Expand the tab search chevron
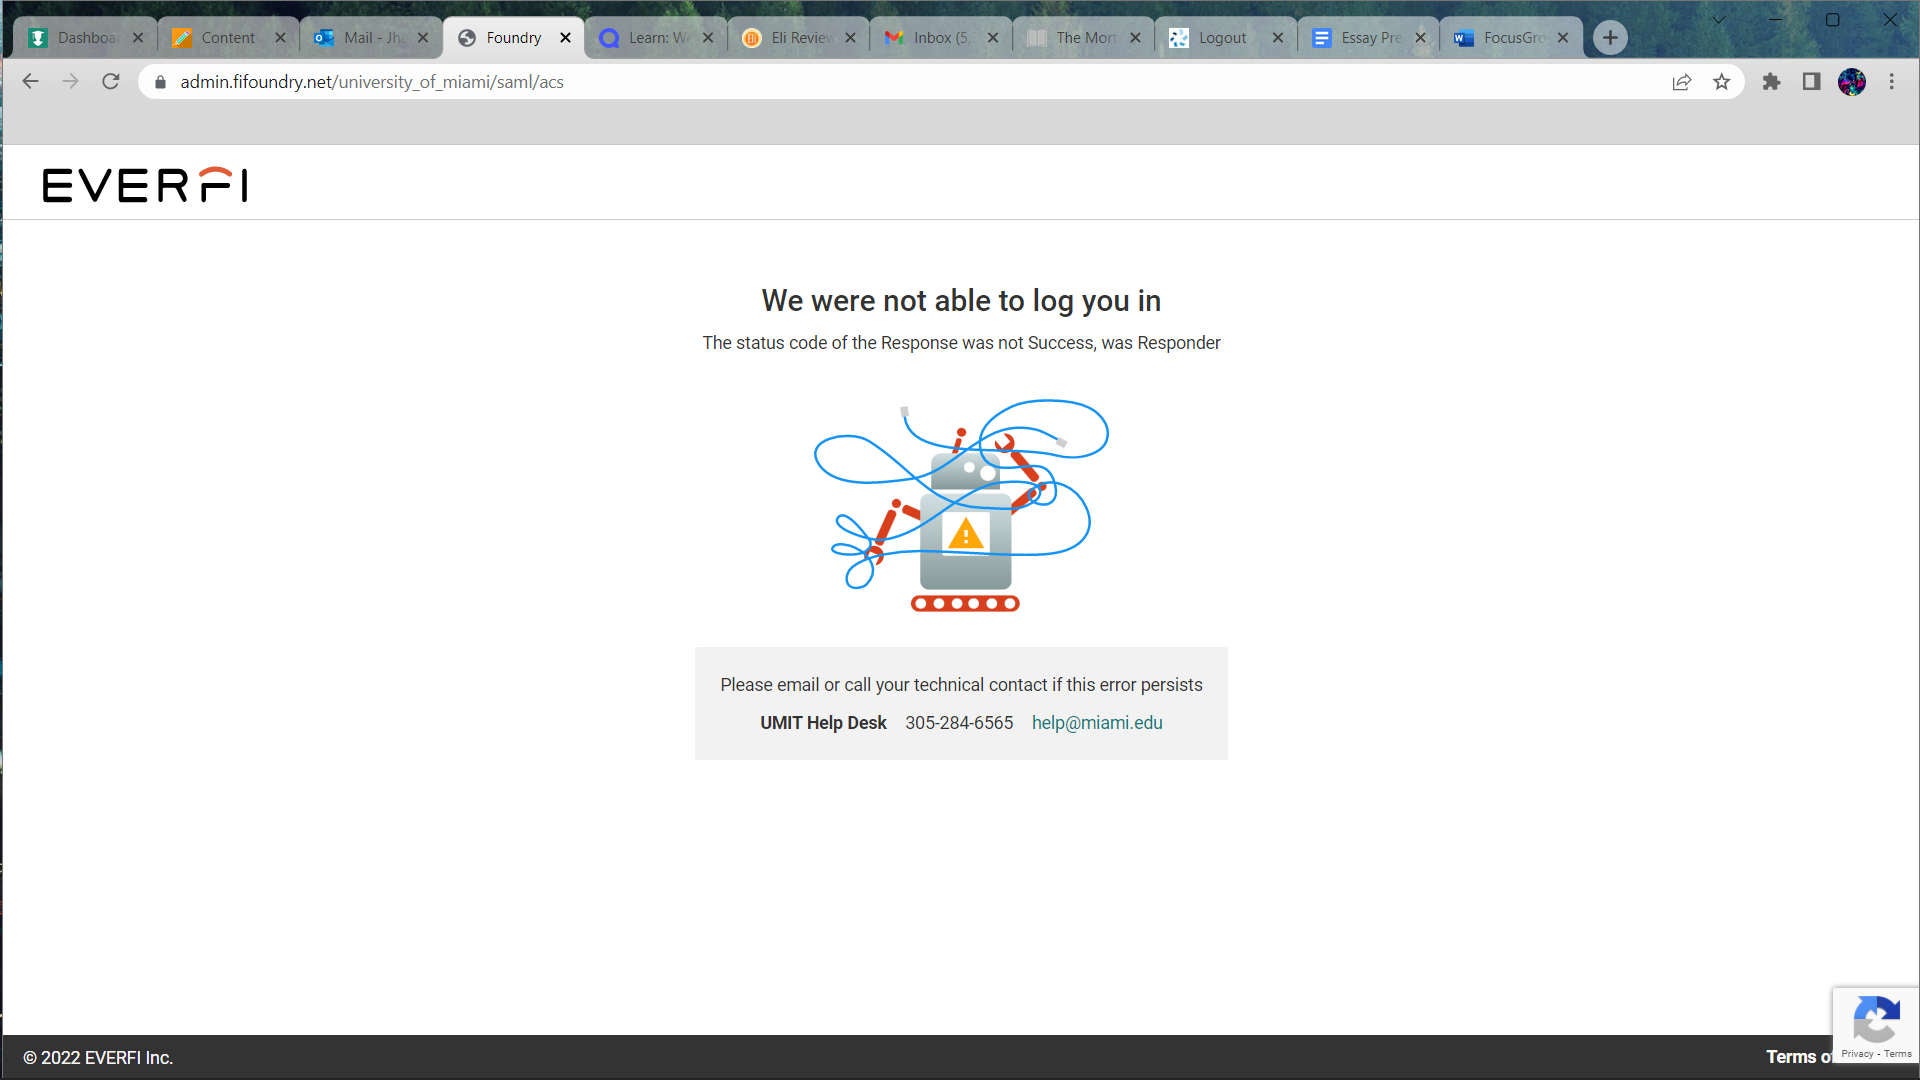This screenshot has width=1920, height=1080. click(1718, 20)
